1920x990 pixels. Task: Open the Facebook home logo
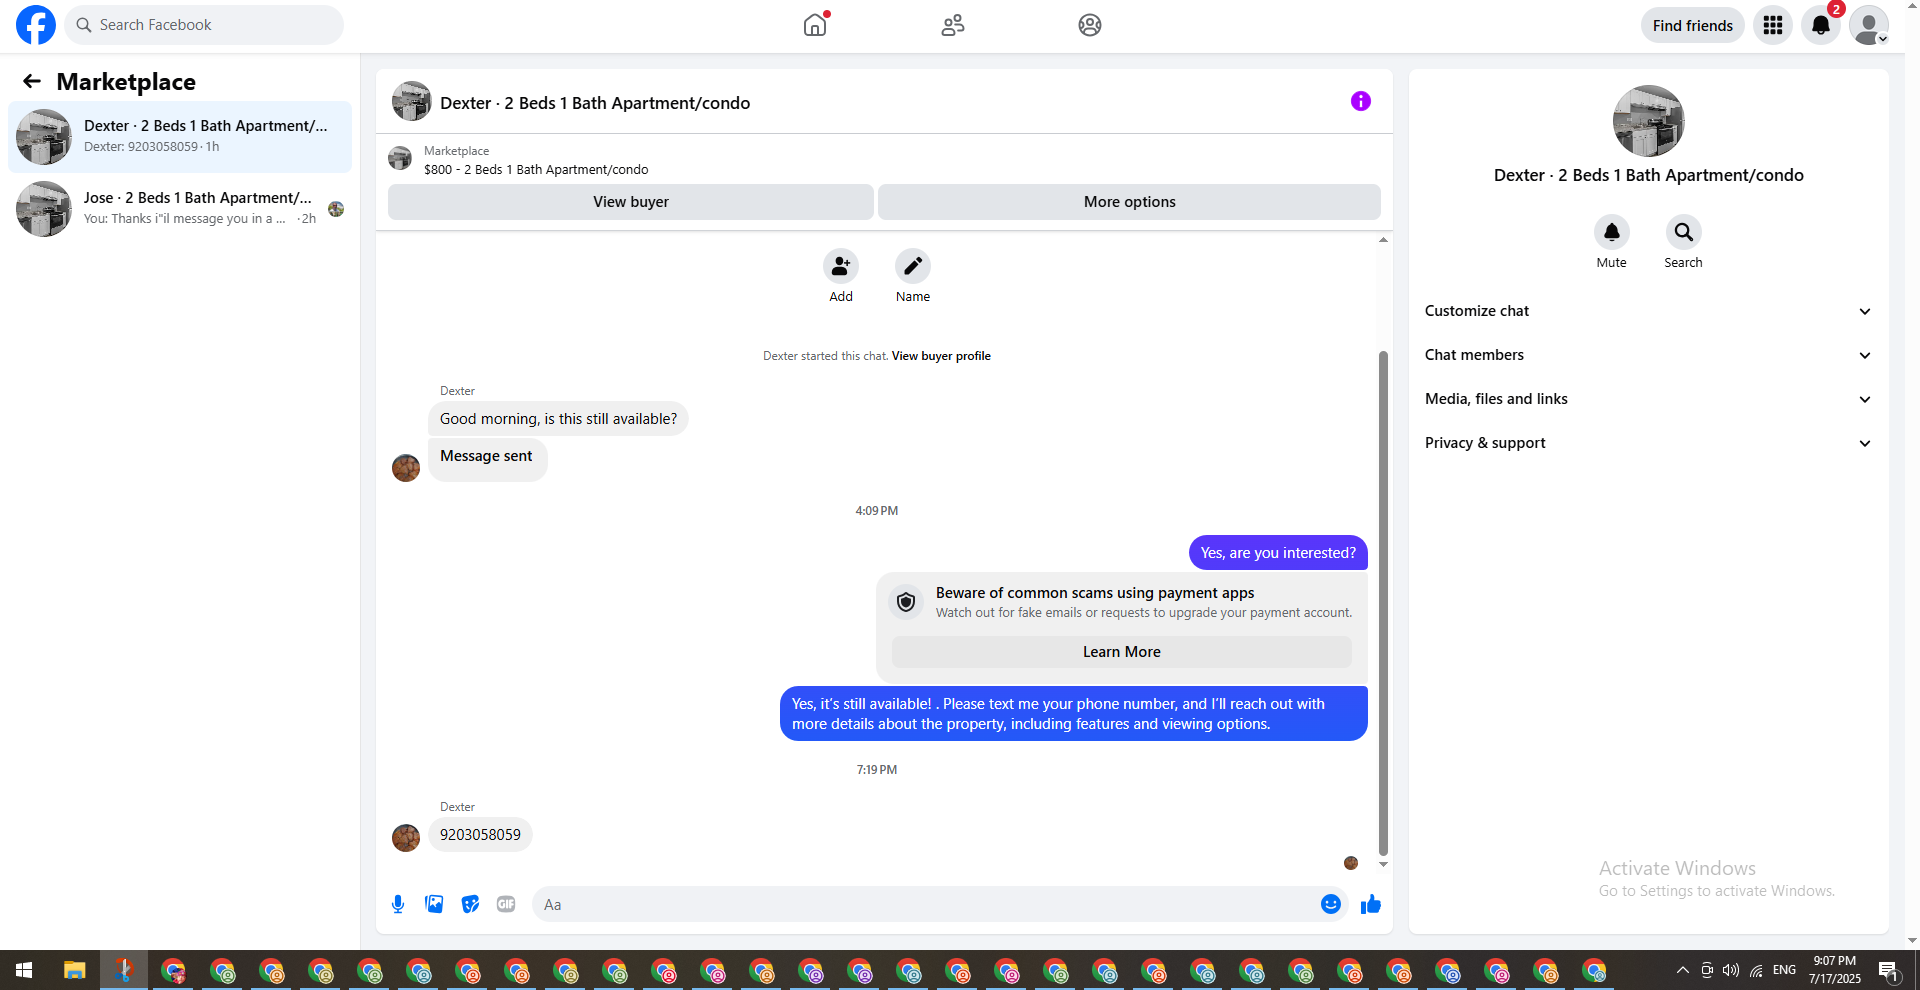click(36, 25)
